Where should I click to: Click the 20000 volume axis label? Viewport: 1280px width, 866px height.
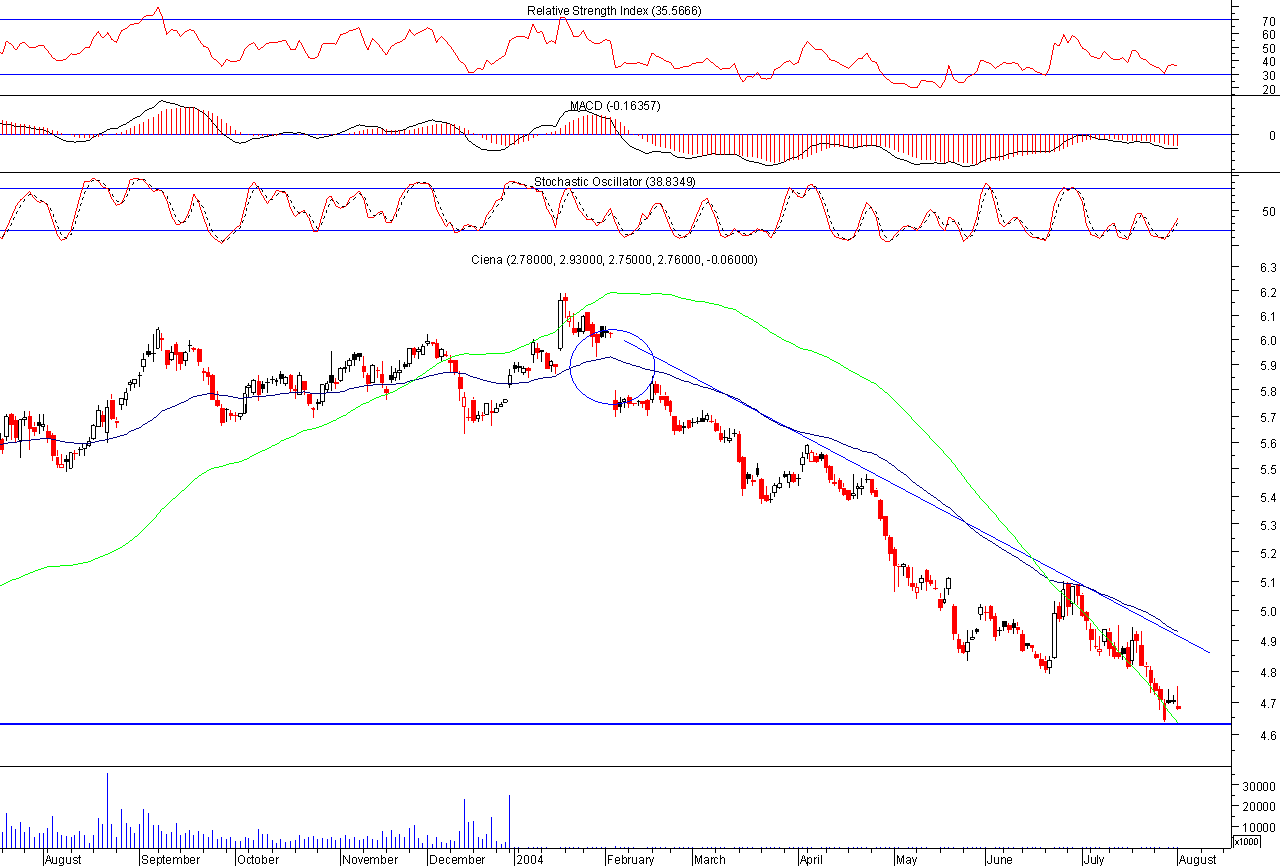(x=1260, y=808)
